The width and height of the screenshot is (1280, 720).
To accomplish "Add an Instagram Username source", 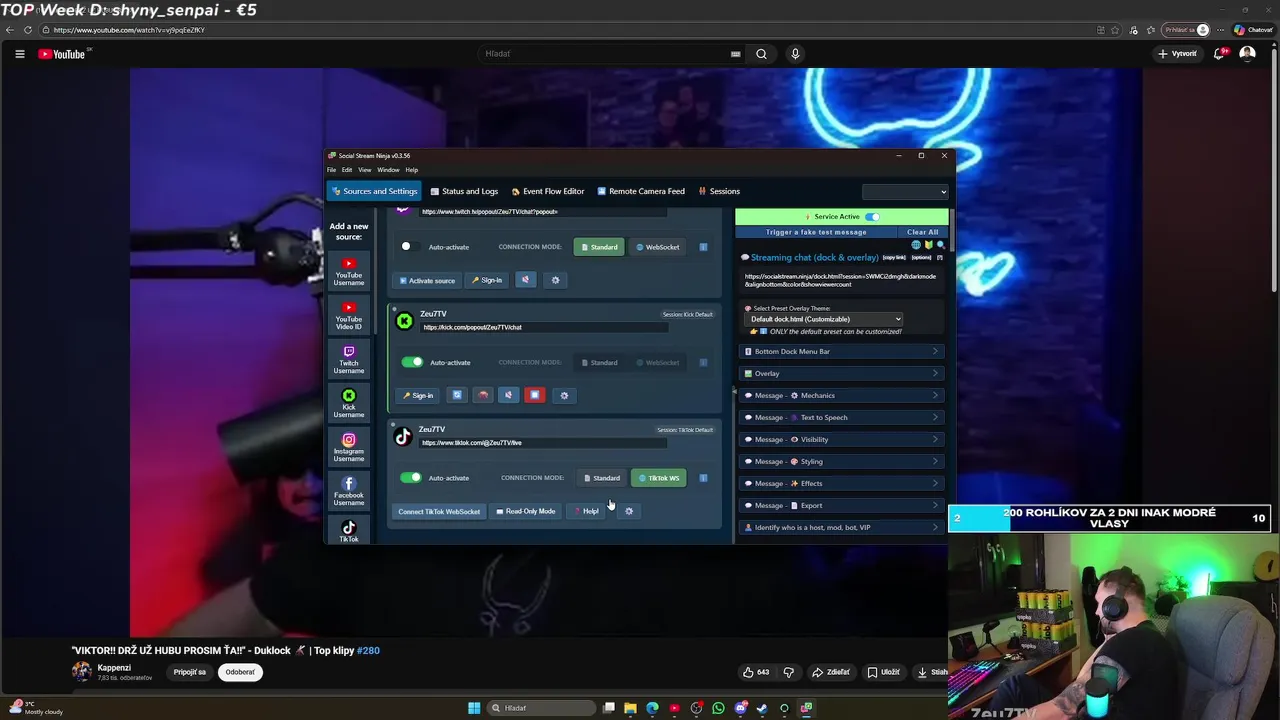I will tap(349, 447).
